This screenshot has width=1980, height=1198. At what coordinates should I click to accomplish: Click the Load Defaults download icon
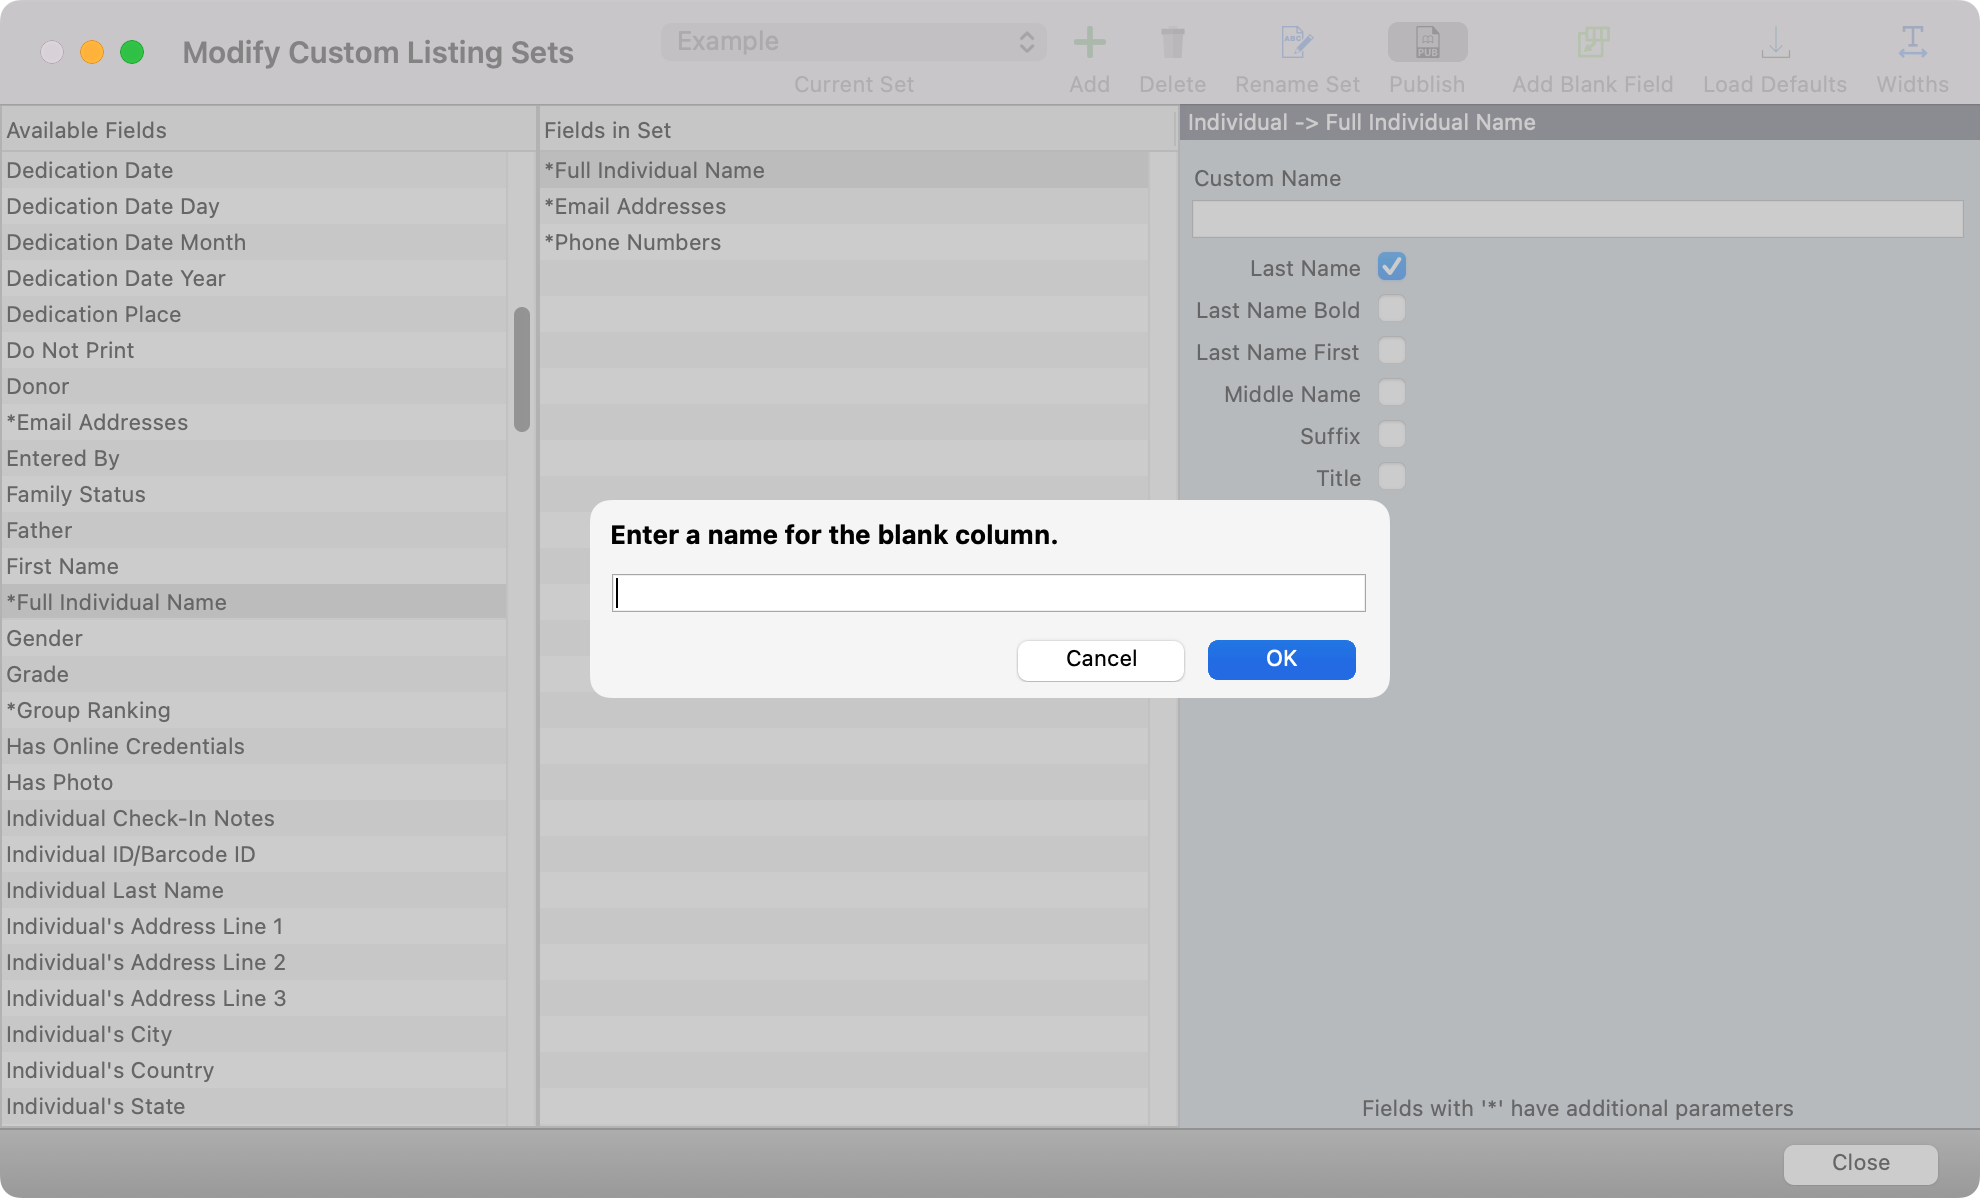click(x=1775, y=43)
